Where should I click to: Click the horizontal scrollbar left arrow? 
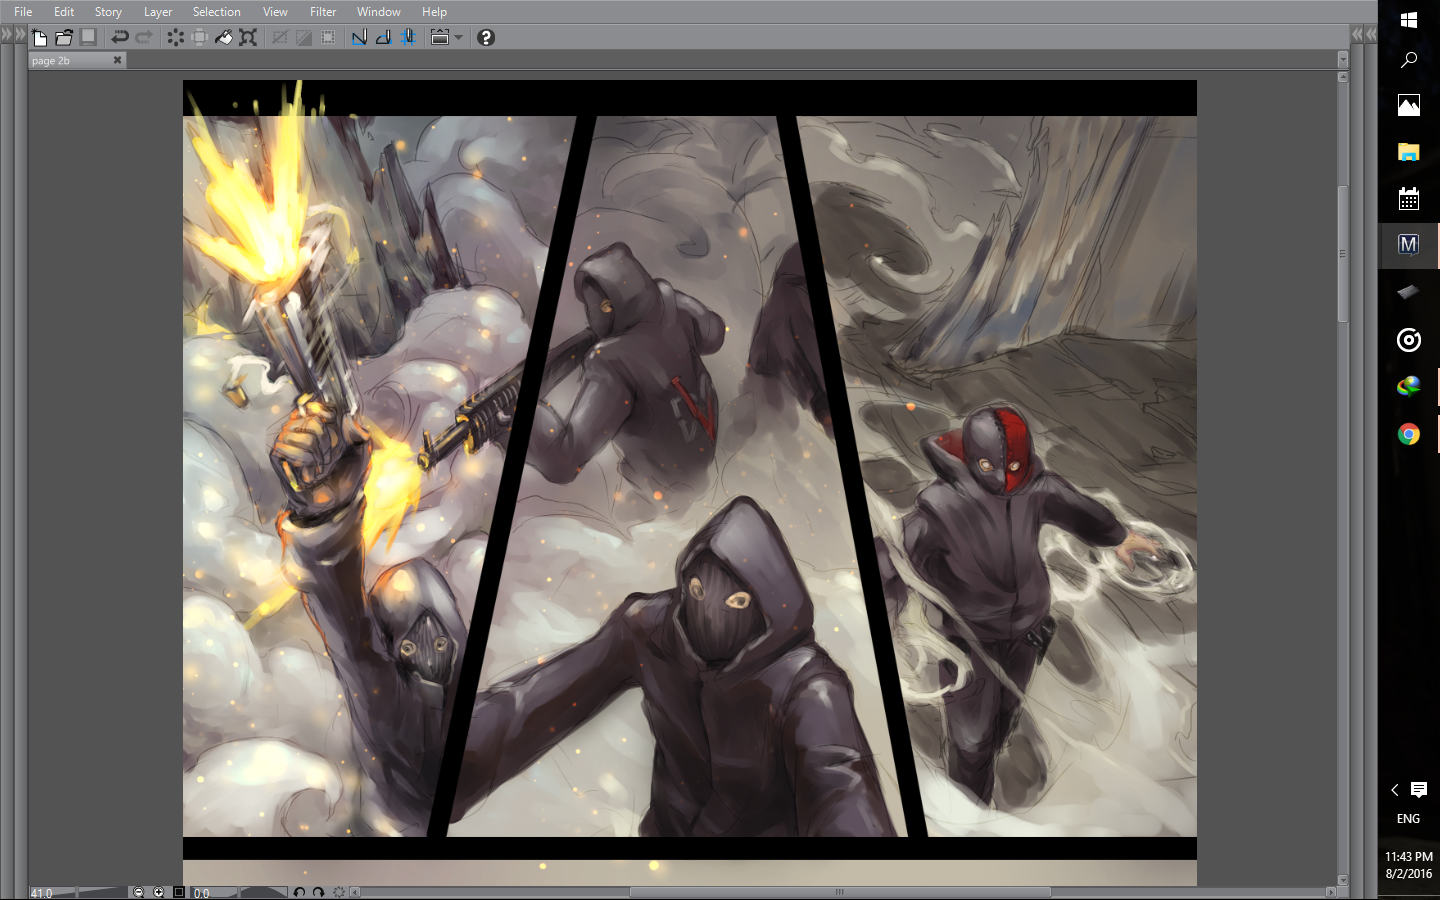355,892
